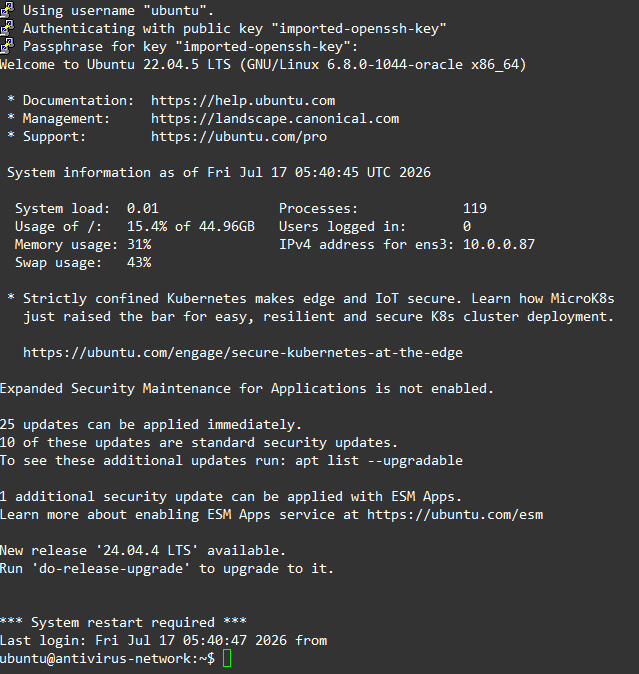Viewport: 639px width, 674px height.
Task: Click the PuTTY icon beside 'Using username'
Action: click(x=6, y=10)
